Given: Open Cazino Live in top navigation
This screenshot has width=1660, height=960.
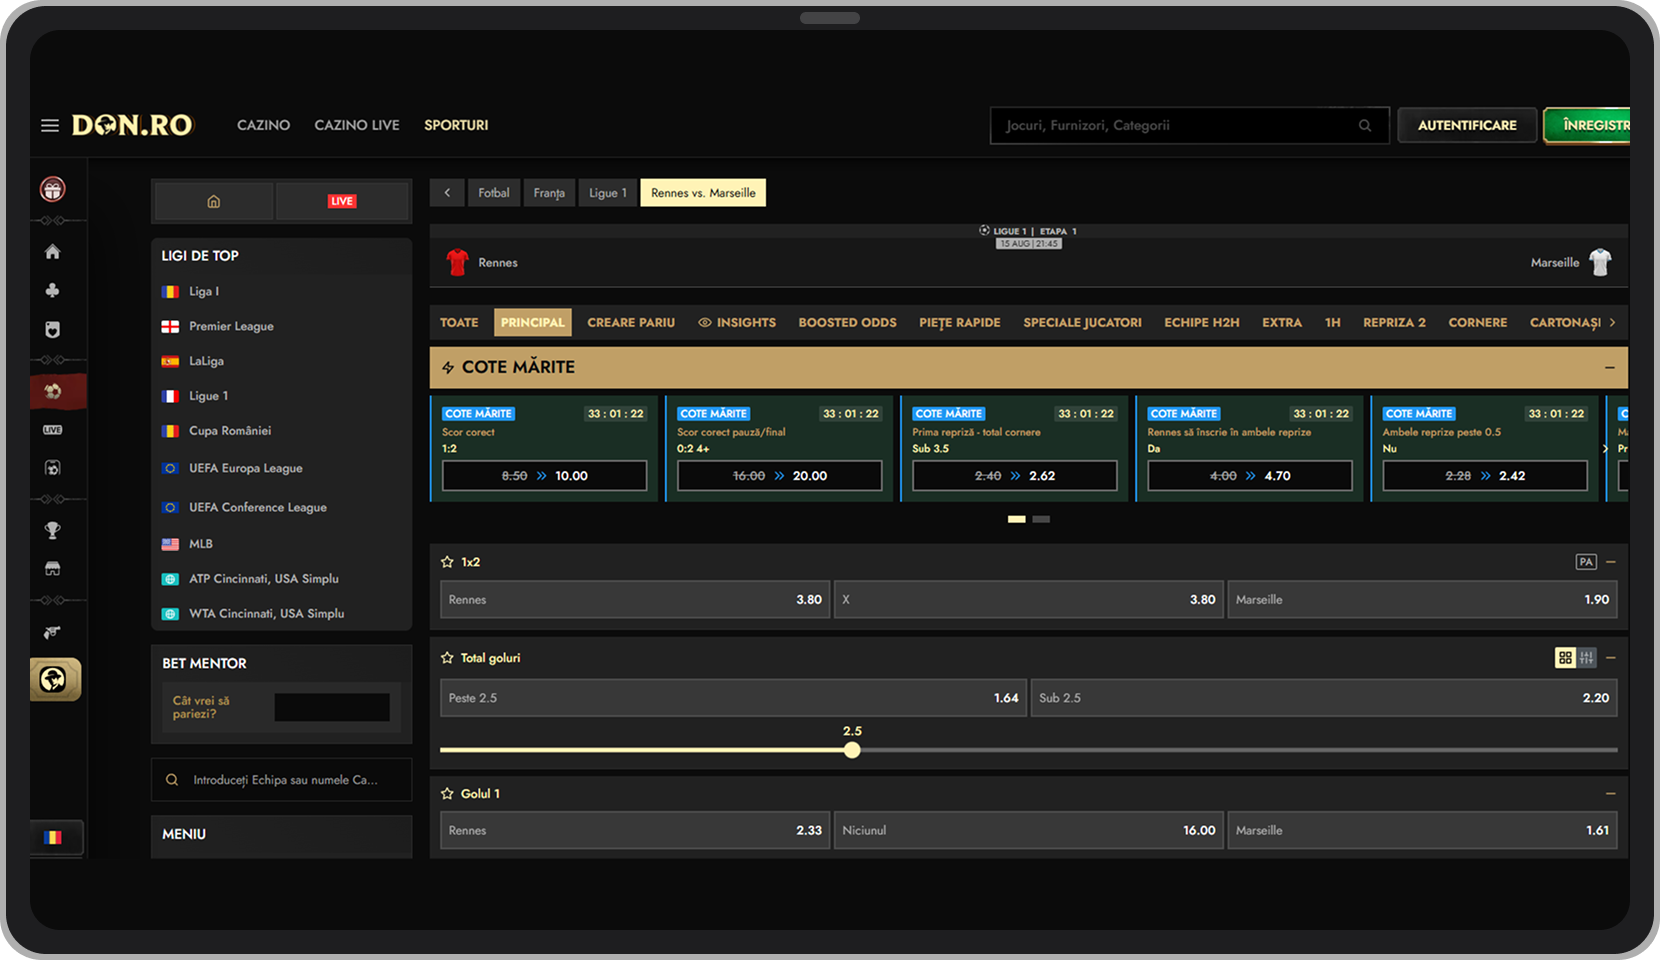Looking at the screenshot, I should pos(357,125).
